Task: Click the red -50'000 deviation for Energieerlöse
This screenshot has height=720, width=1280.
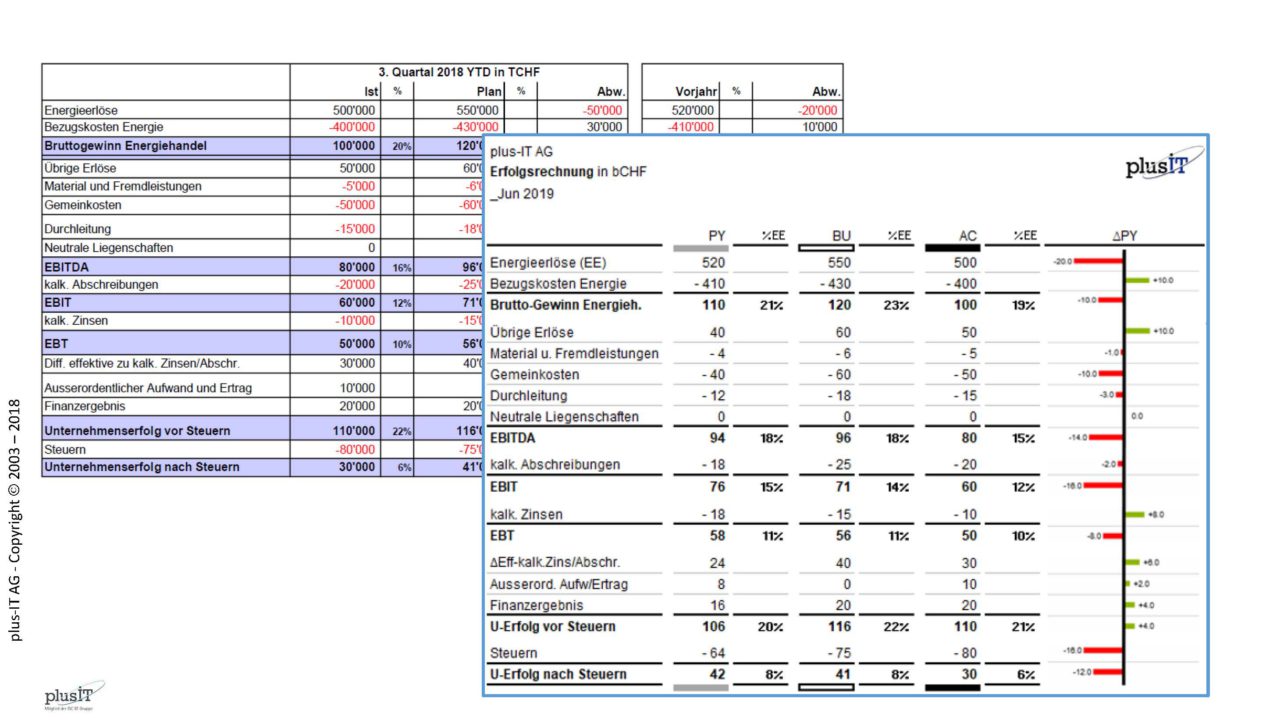Action: pyautogui.click(x=600, y=110)
